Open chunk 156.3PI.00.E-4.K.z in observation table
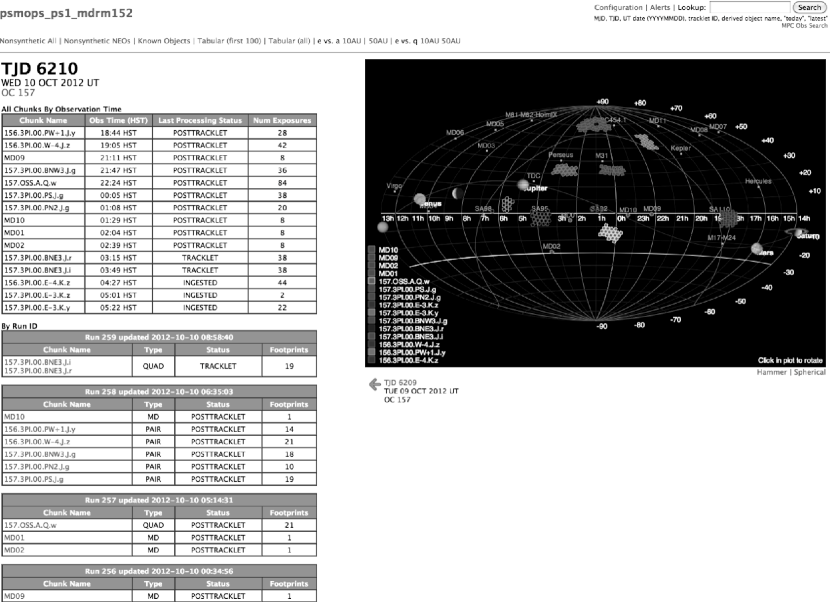Viewport: 830px width, 602px height. [x=37, y=283]
